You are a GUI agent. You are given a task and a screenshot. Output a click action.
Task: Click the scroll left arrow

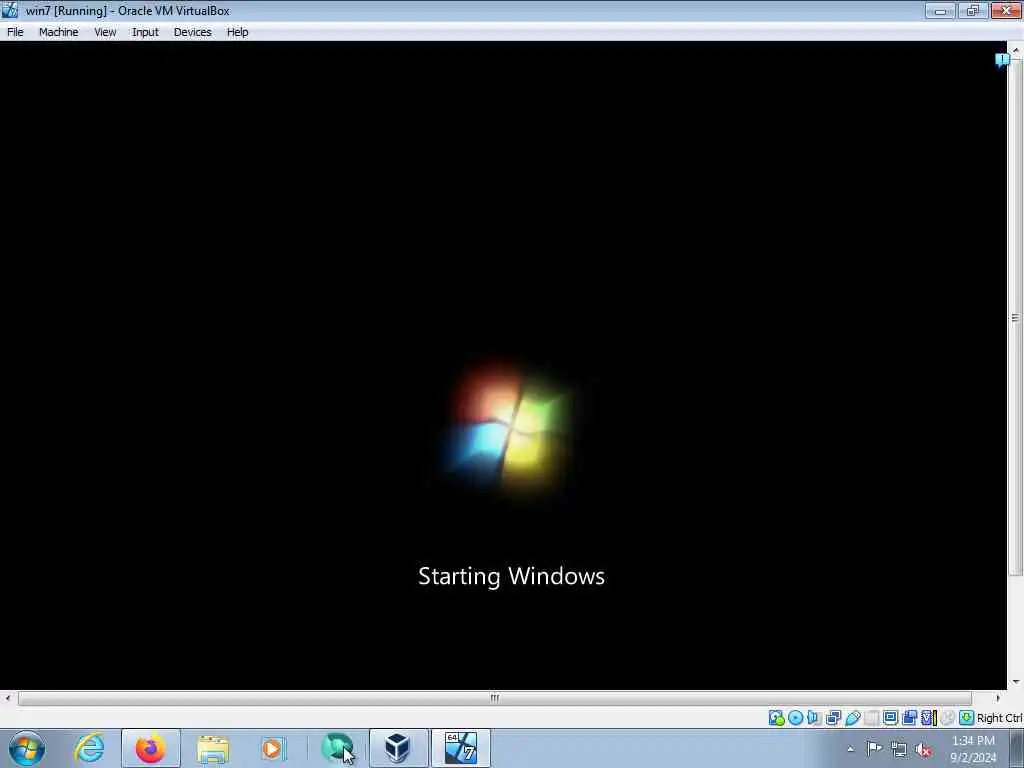7,698
